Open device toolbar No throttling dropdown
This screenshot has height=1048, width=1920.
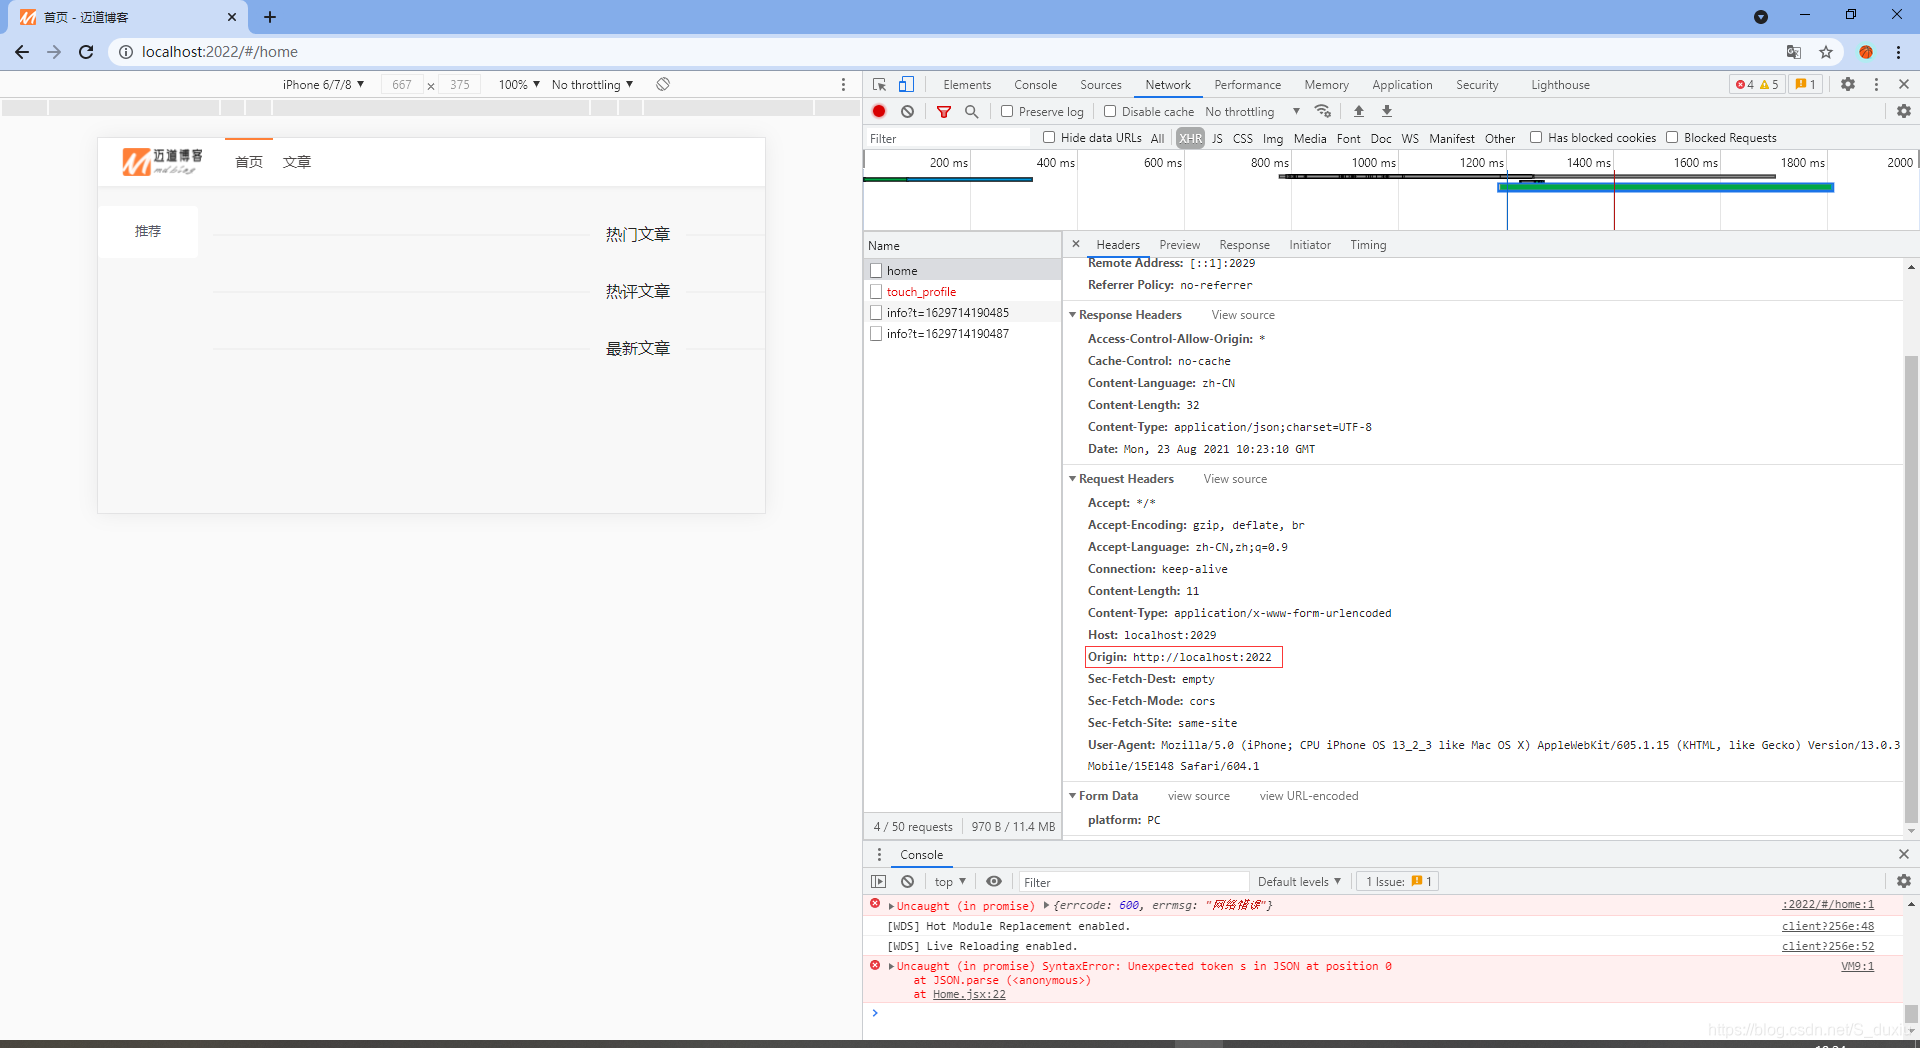click(592, 85)
